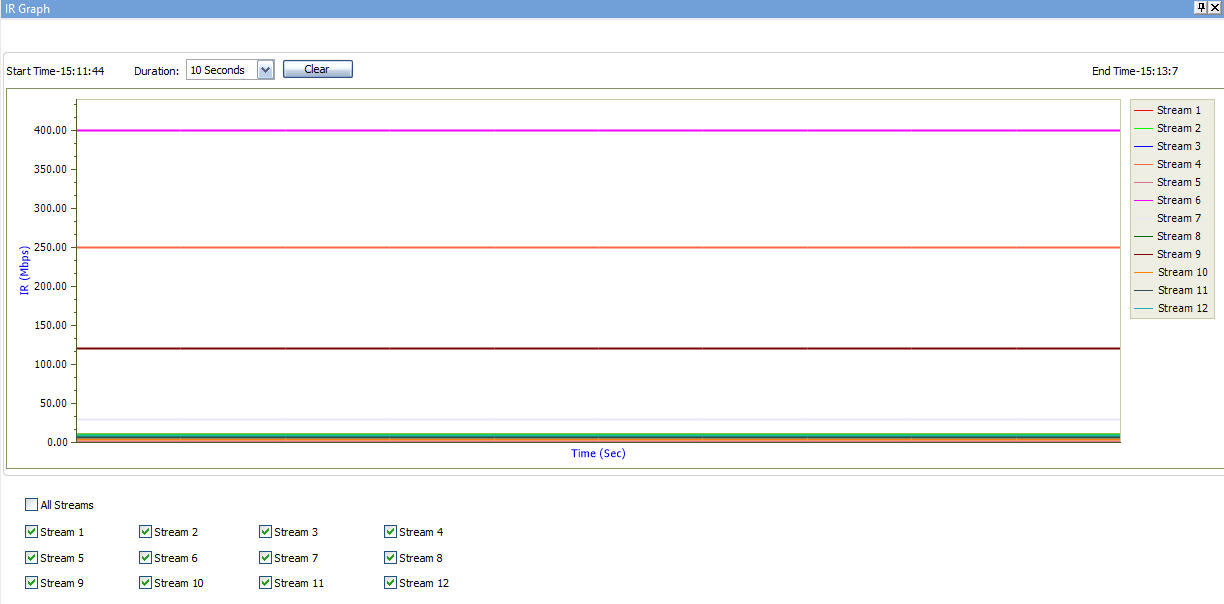Click Stream 5 legend entry
The height and width of the screenshot is (604, 1224).
1169,182
